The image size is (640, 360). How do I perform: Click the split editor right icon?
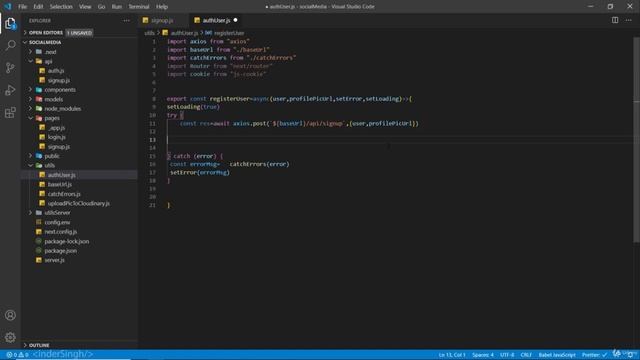(x=615, y=20)
